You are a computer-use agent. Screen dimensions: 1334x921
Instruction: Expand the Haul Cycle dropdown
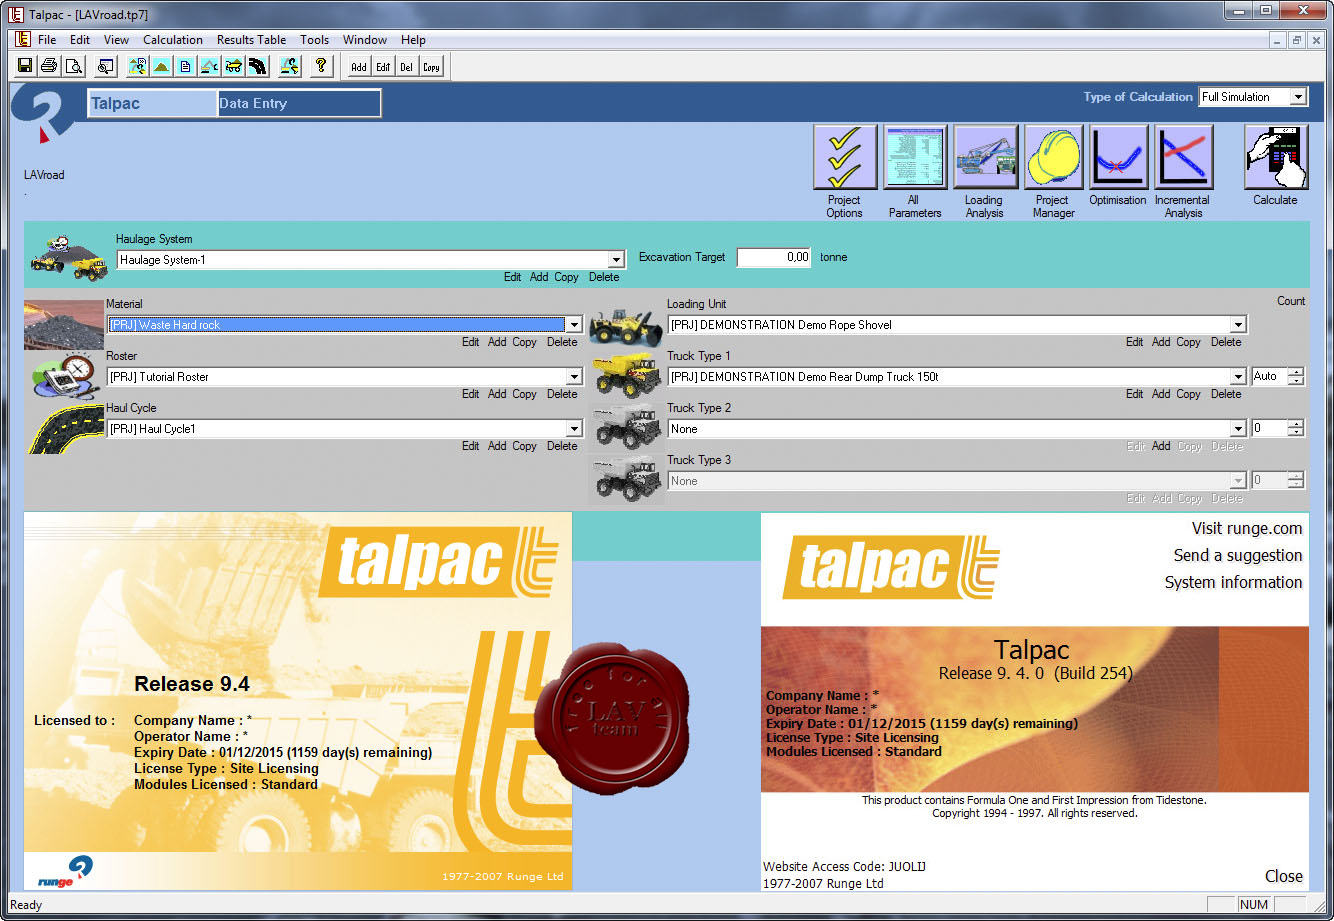573,429
